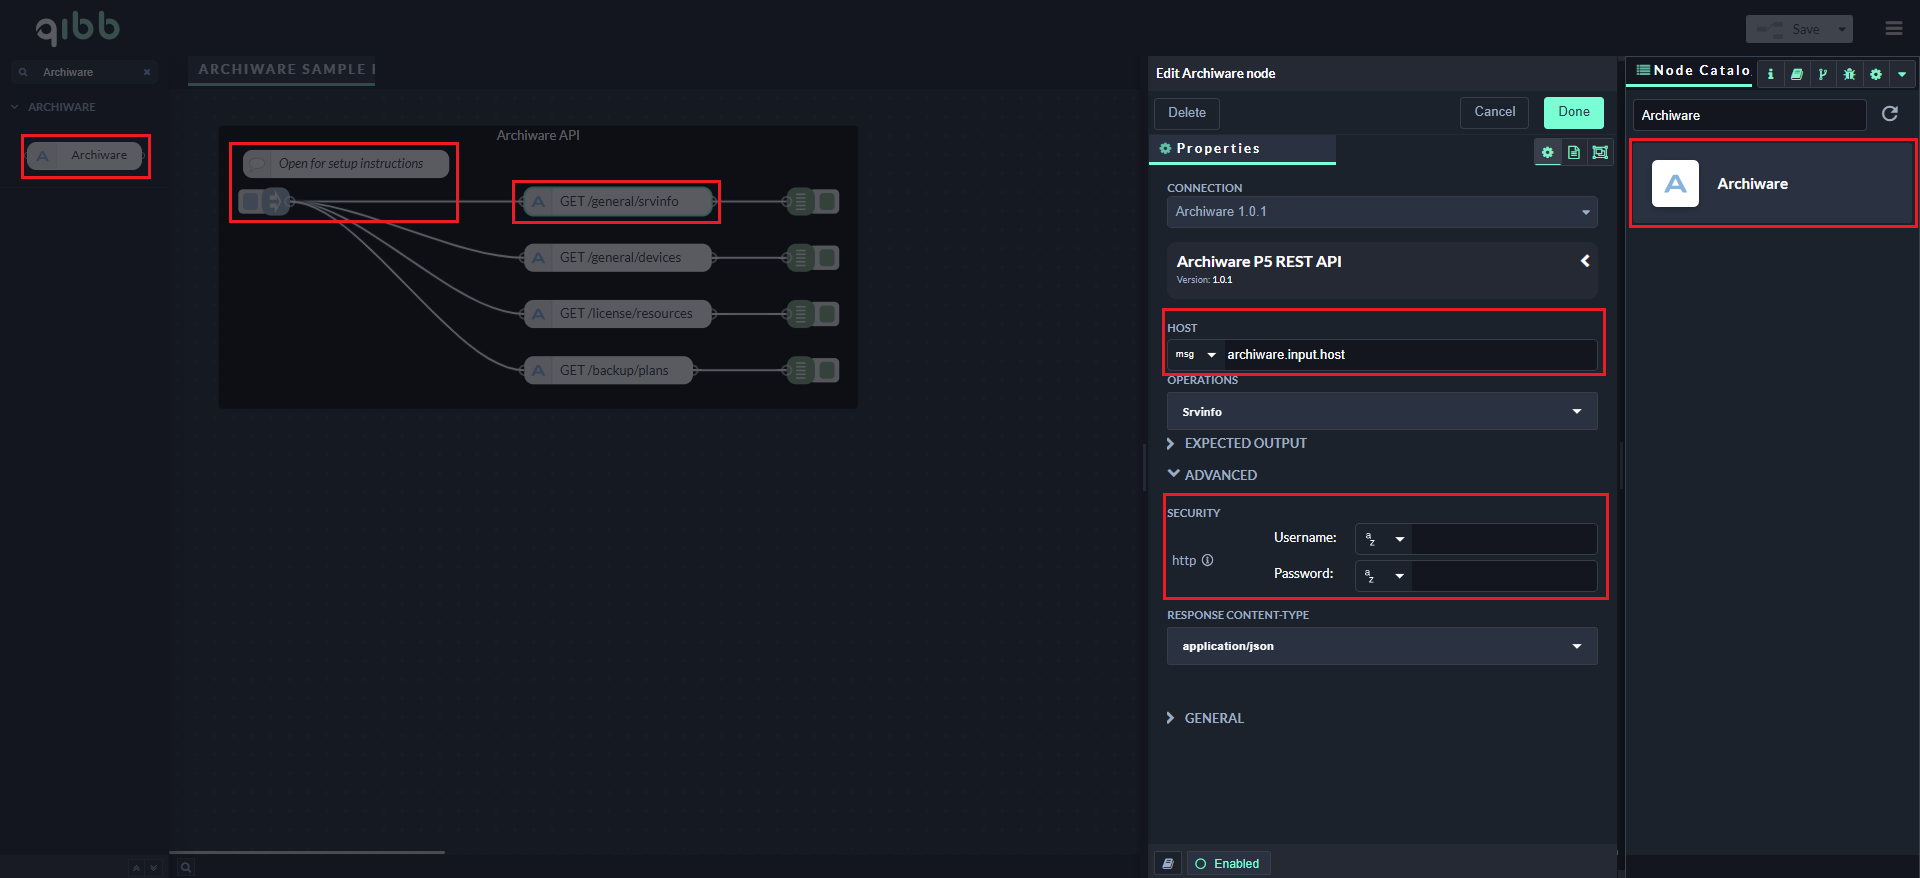Screen dimensions: 1920x878
Task: Toggle the Enabled node state button
Action: click(x=1227, y=863)
